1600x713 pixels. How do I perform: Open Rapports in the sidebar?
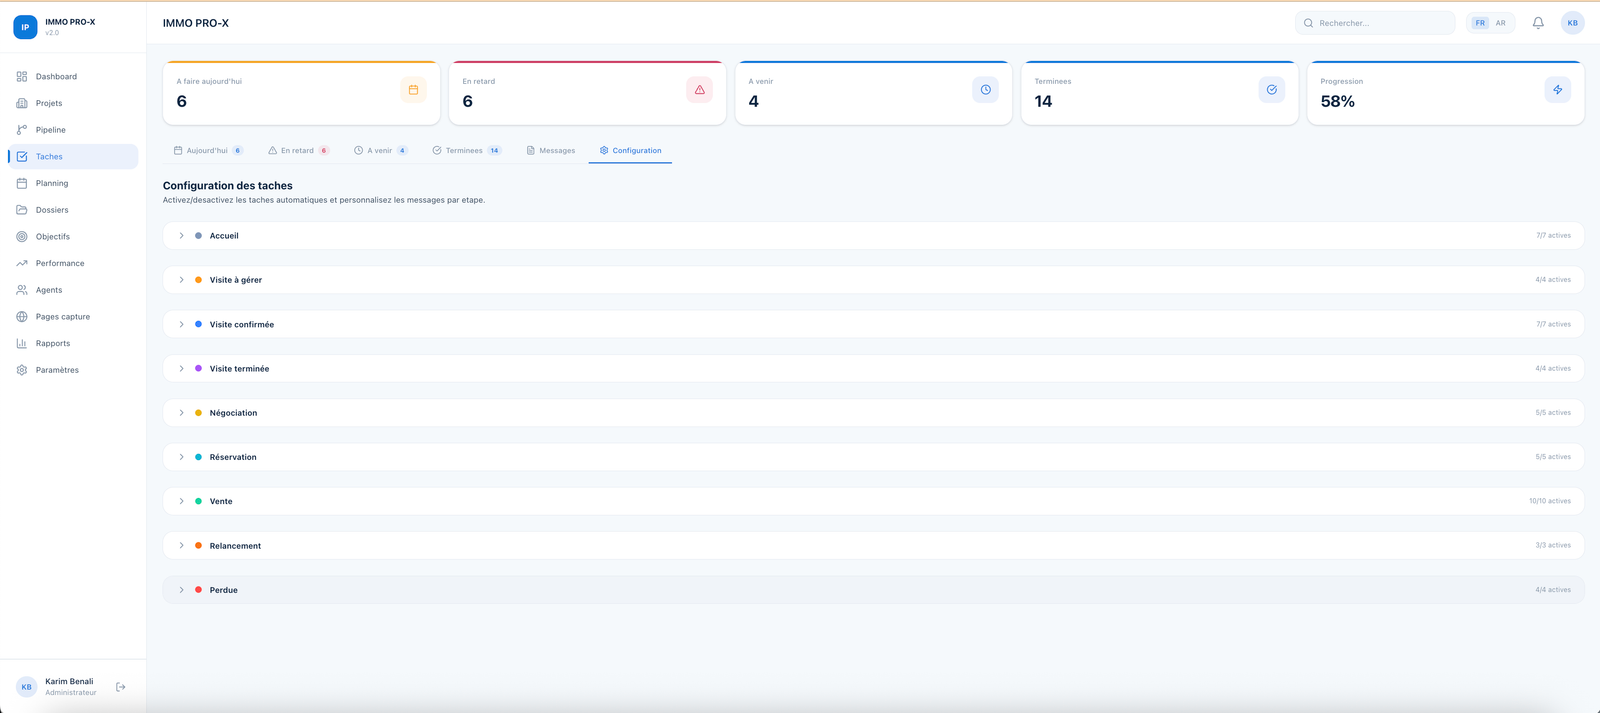pyautogui.click(x=72, y=343)
